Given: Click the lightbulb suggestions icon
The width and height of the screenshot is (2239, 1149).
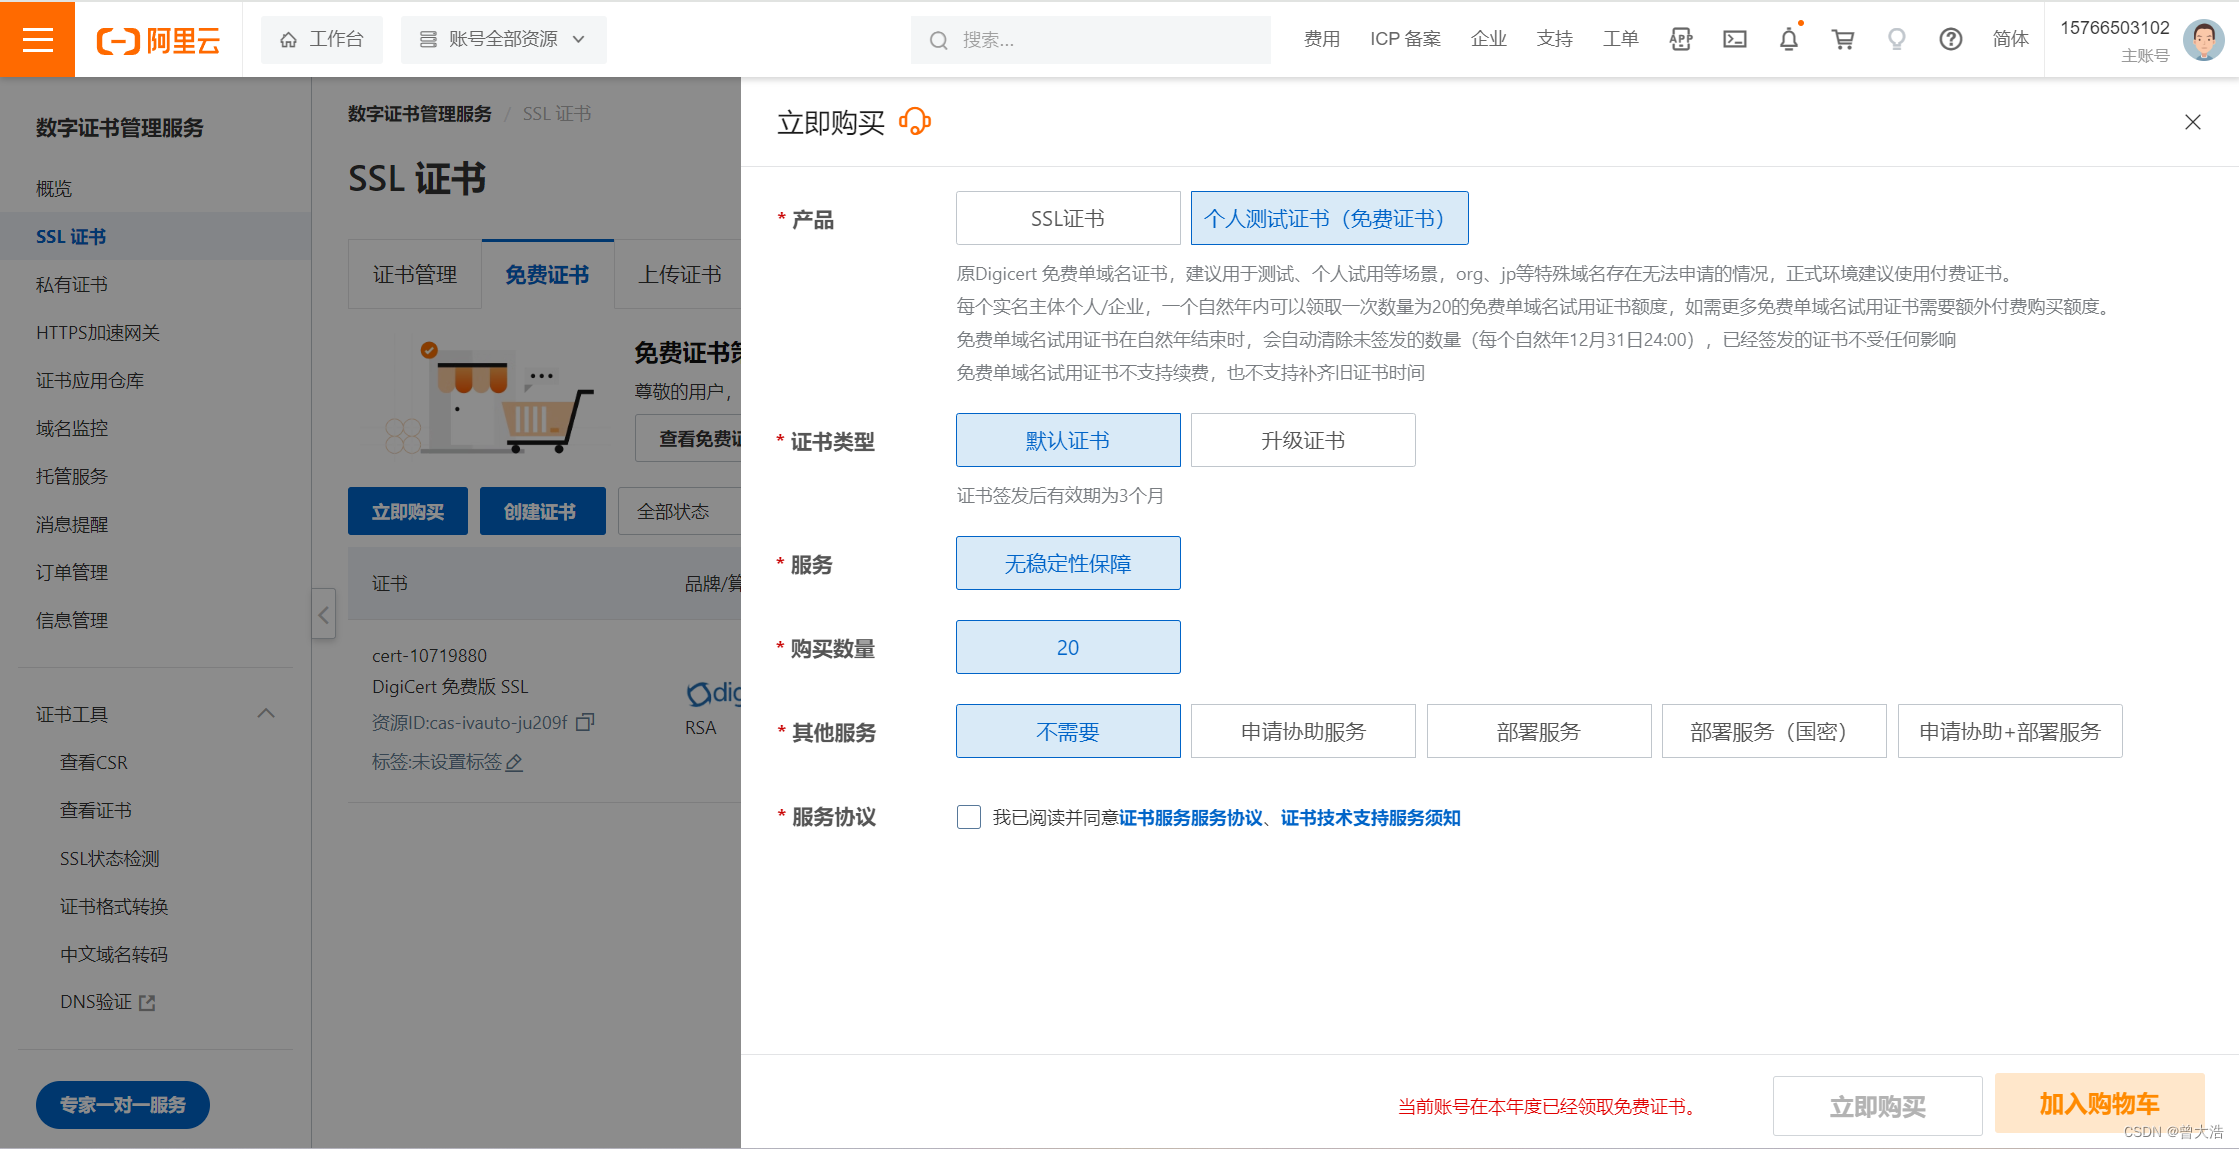Looking at the screenshot, I should [1896, 39].
